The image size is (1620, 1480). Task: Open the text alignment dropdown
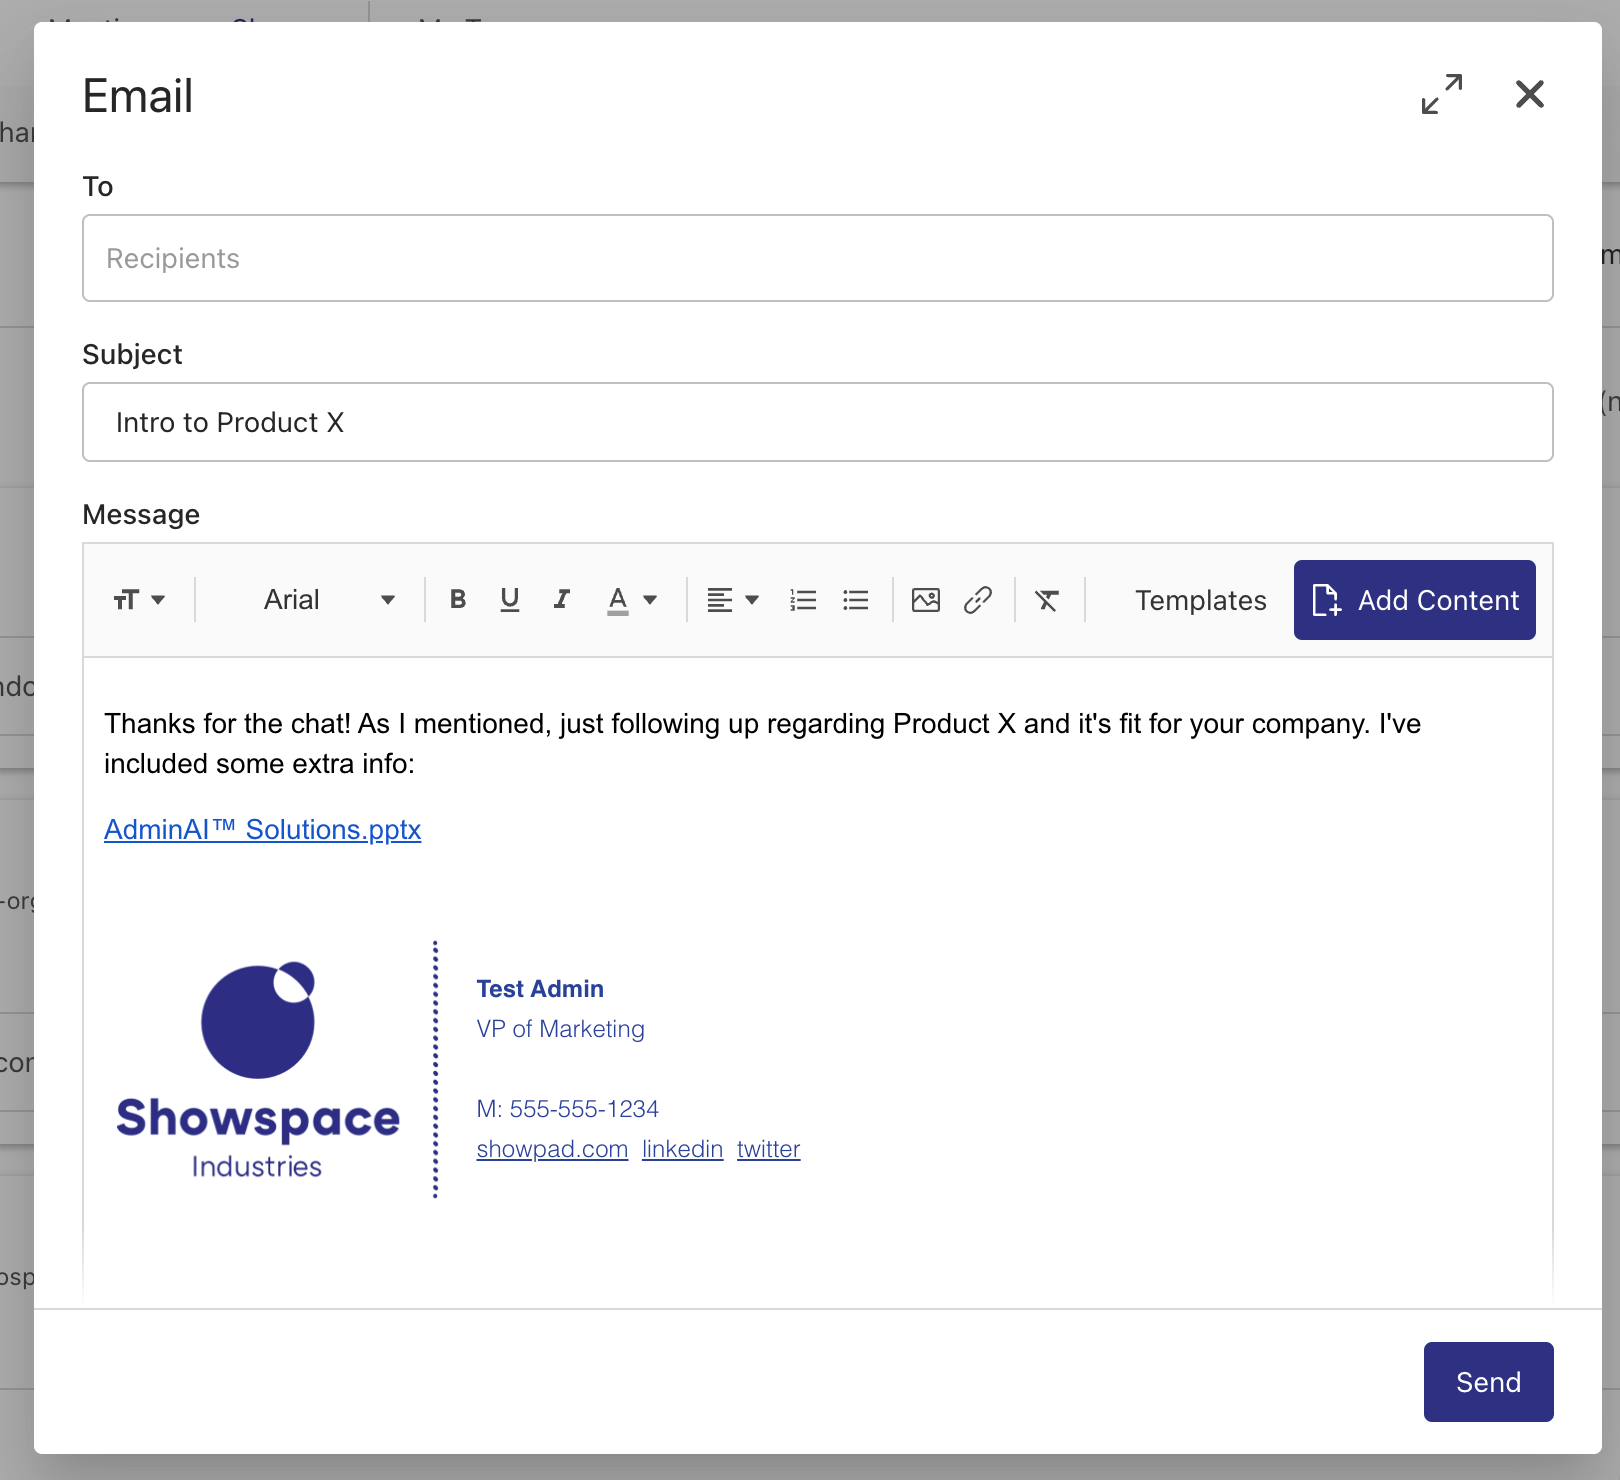[731, 600]
